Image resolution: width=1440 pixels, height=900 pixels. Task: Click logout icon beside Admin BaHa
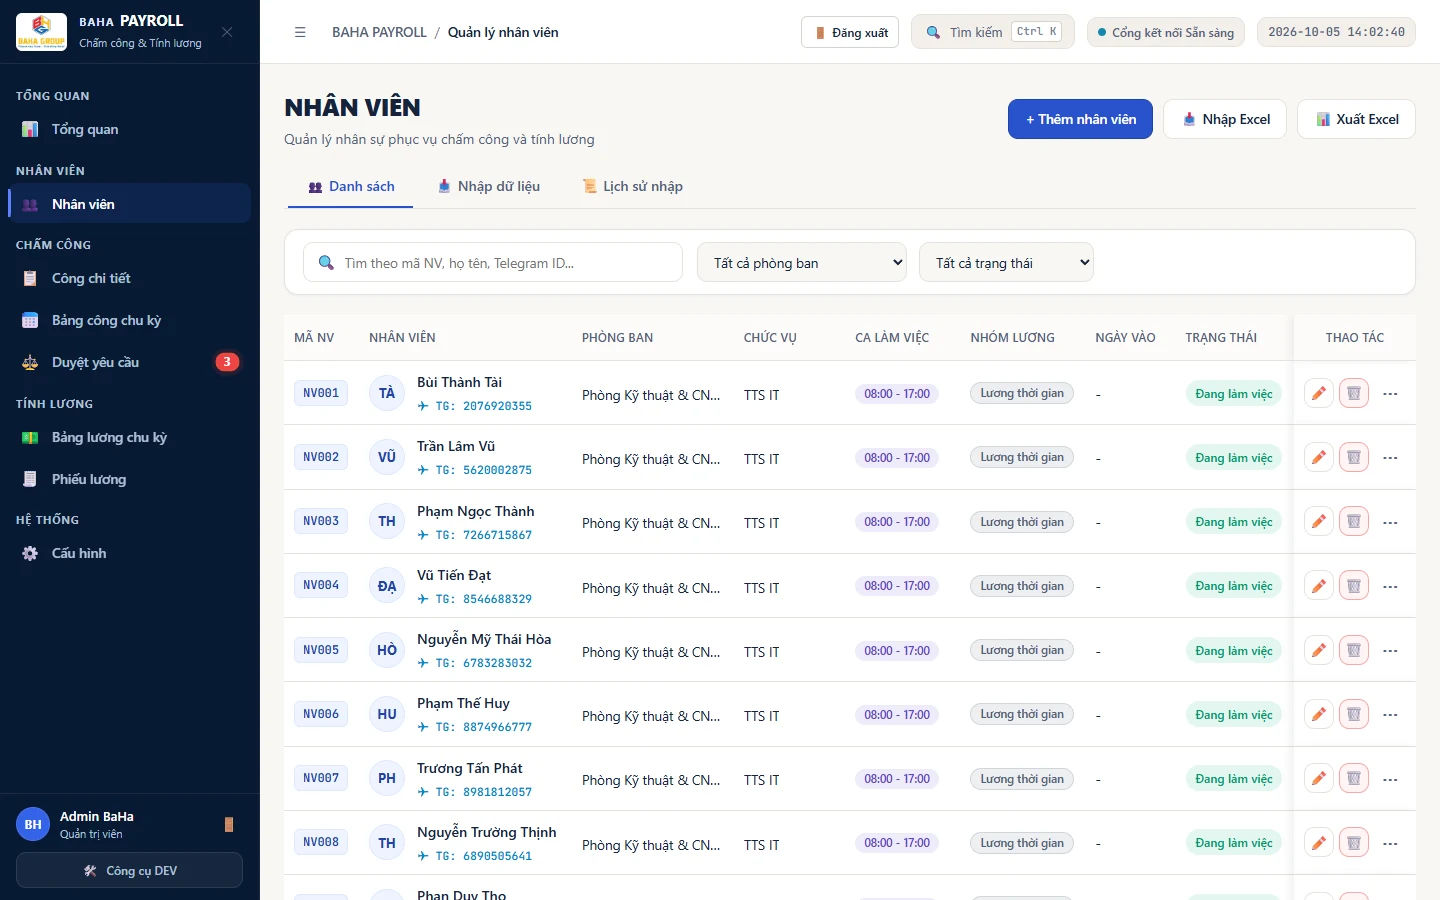(229, 824)
